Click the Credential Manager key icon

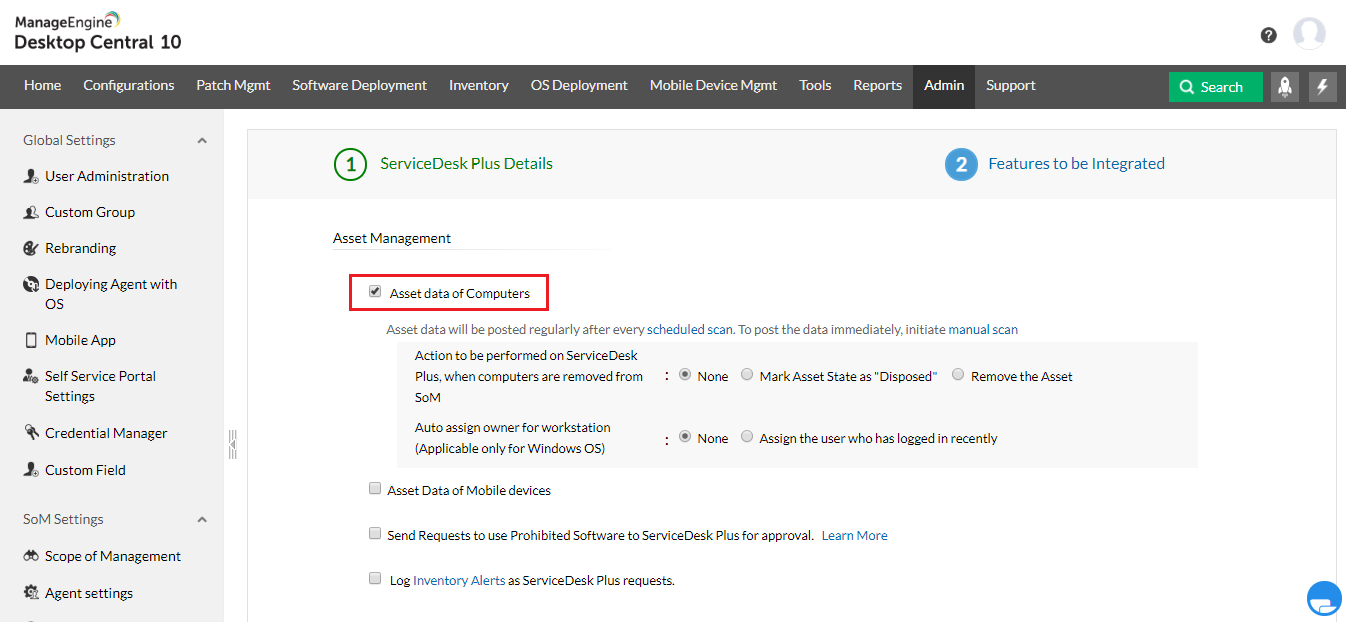pyautogui.click(x=31, y=433)
